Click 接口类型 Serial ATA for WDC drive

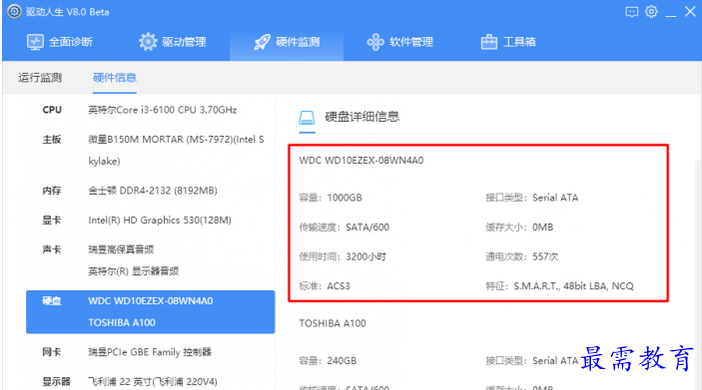[x=555, y=197]
